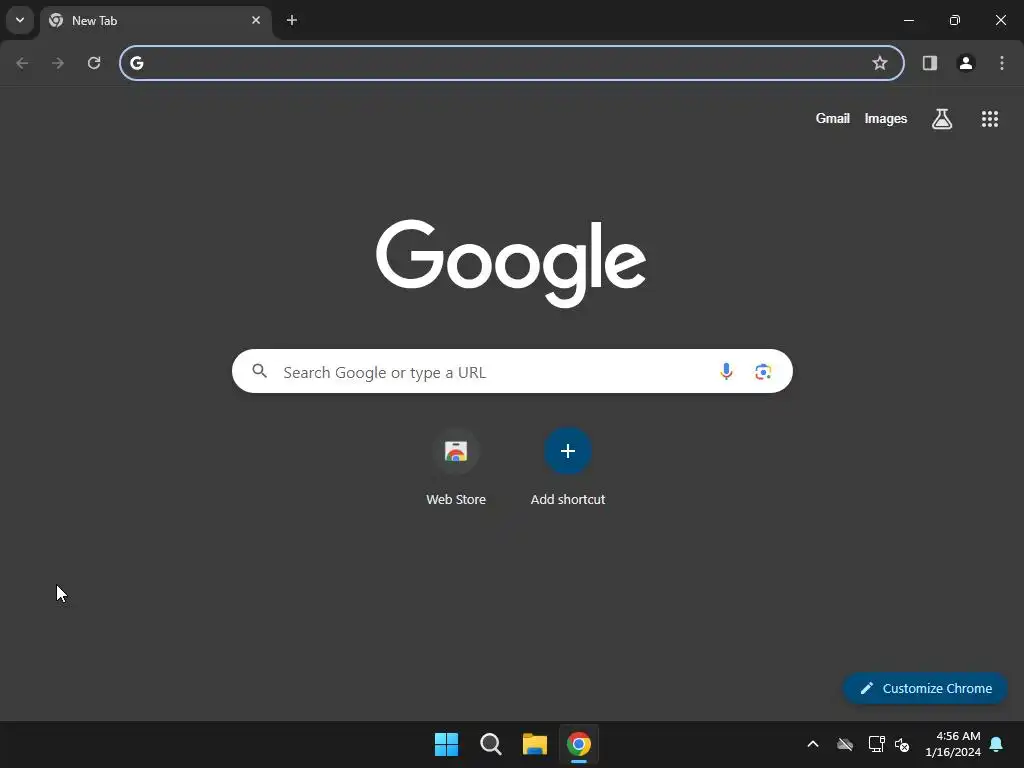
Task: Open the clock and date panel
Action: pos(953,744)
